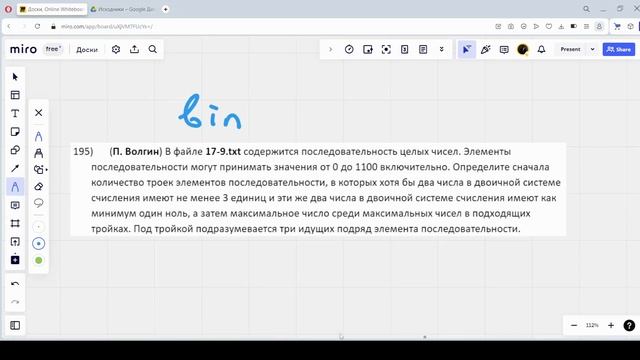Toggle collaborators' cursors visibility
The width and height of the screenshot is (640, 360).
click(x=466, y=49)
